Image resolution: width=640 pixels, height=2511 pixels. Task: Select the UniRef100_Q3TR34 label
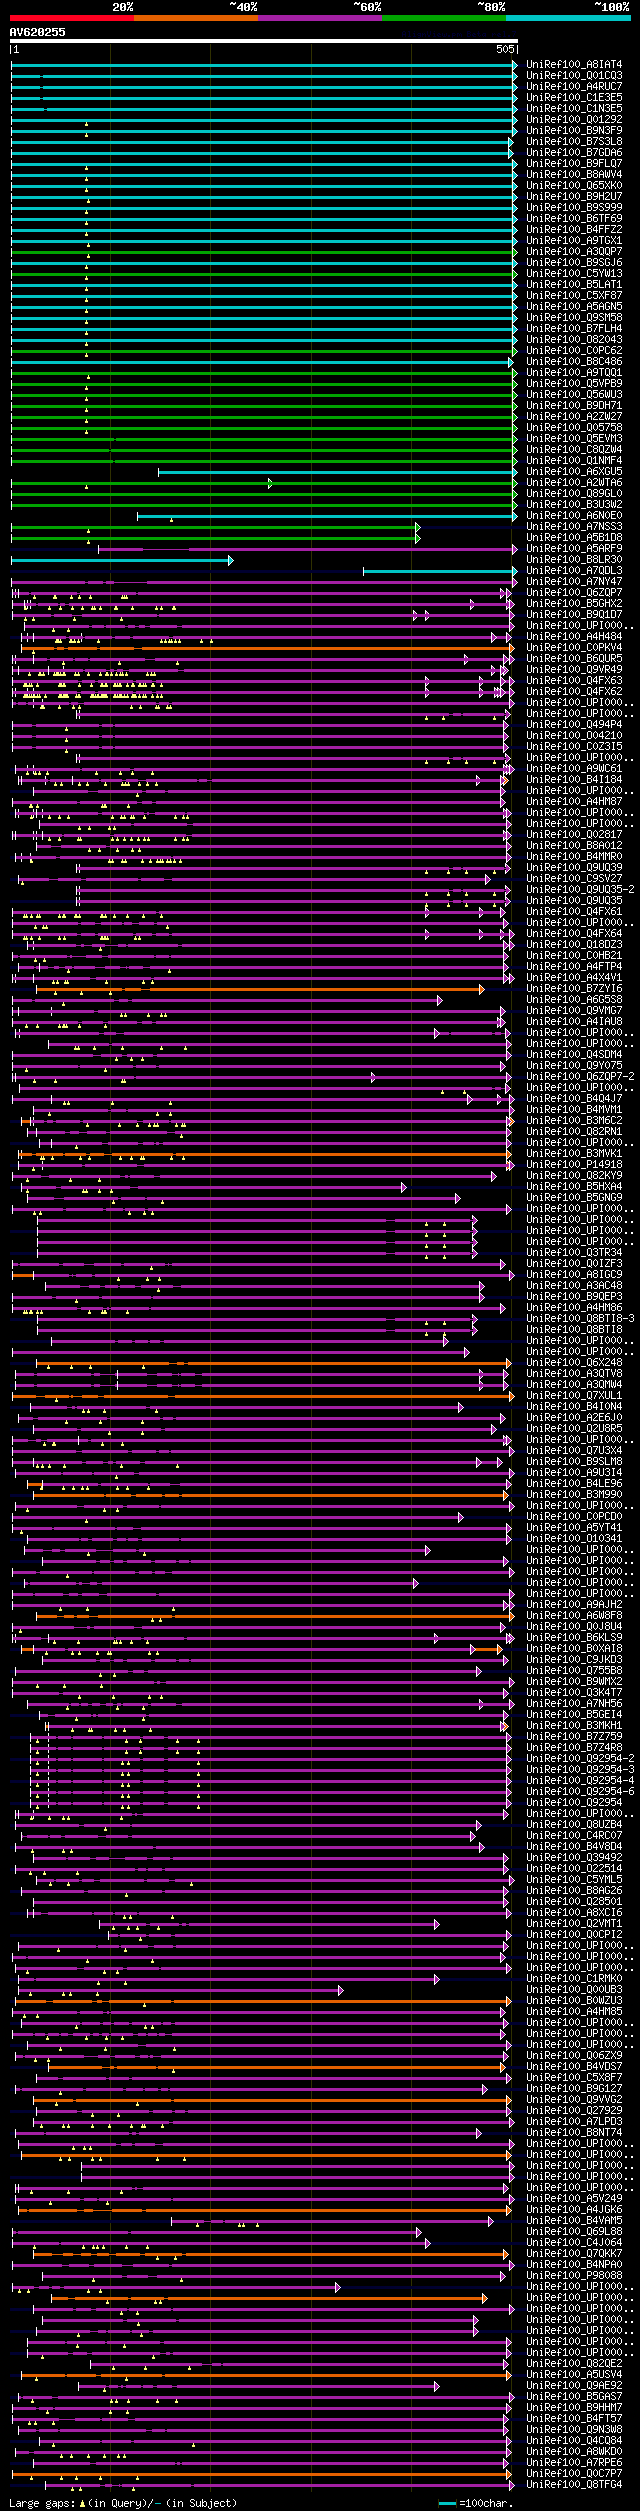[x=574, y=1253]
